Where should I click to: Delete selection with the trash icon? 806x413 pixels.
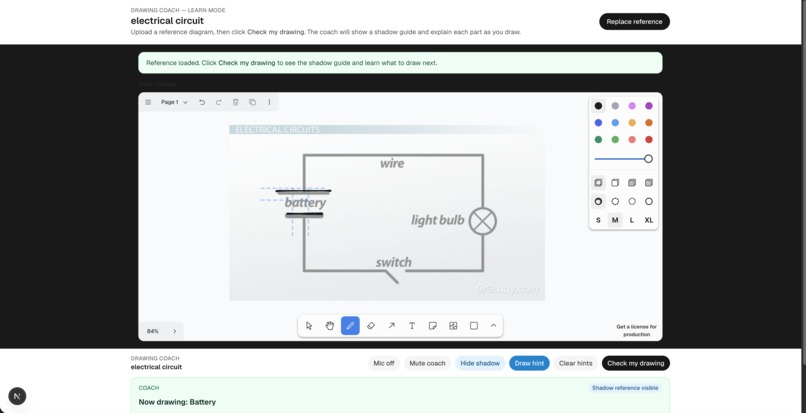click(x=235, y=102)
